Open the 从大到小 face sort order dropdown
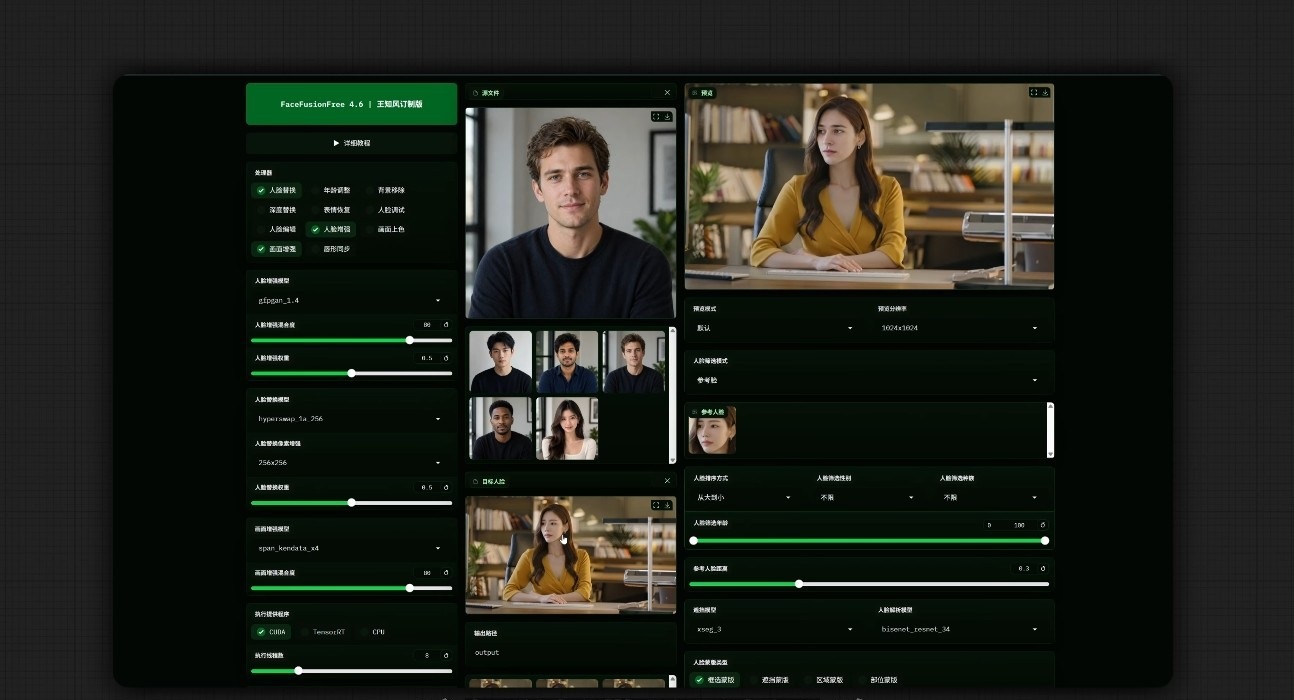The image size is (1294, 700). point(743,497)
